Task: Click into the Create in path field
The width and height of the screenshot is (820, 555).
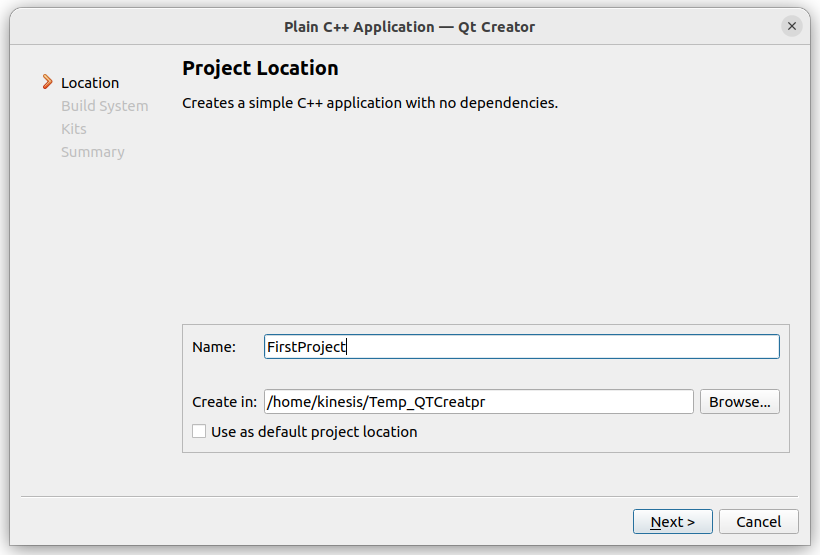Action: 479,401
